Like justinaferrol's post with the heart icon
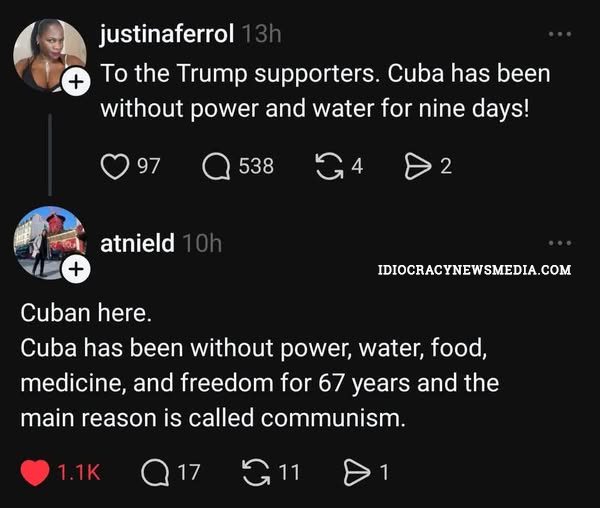The image size is (600, 508). tap(116, 166)
